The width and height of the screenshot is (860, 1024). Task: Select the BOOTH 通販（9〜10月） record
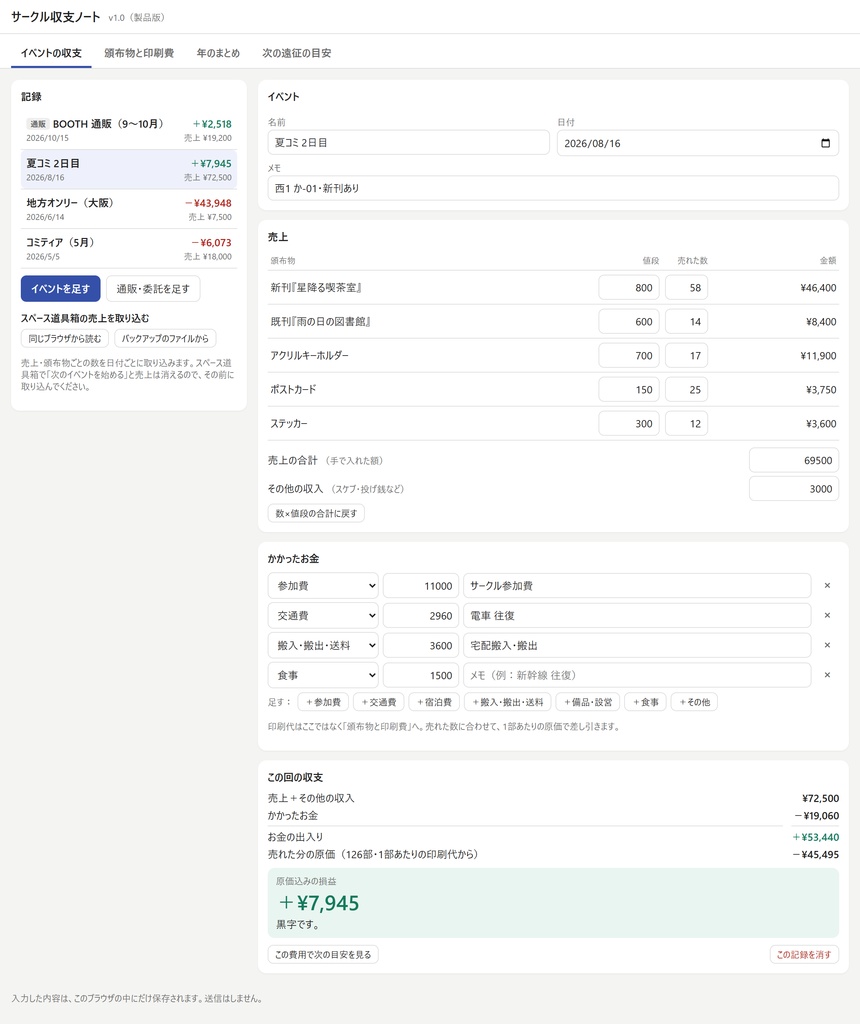(129, 130)
